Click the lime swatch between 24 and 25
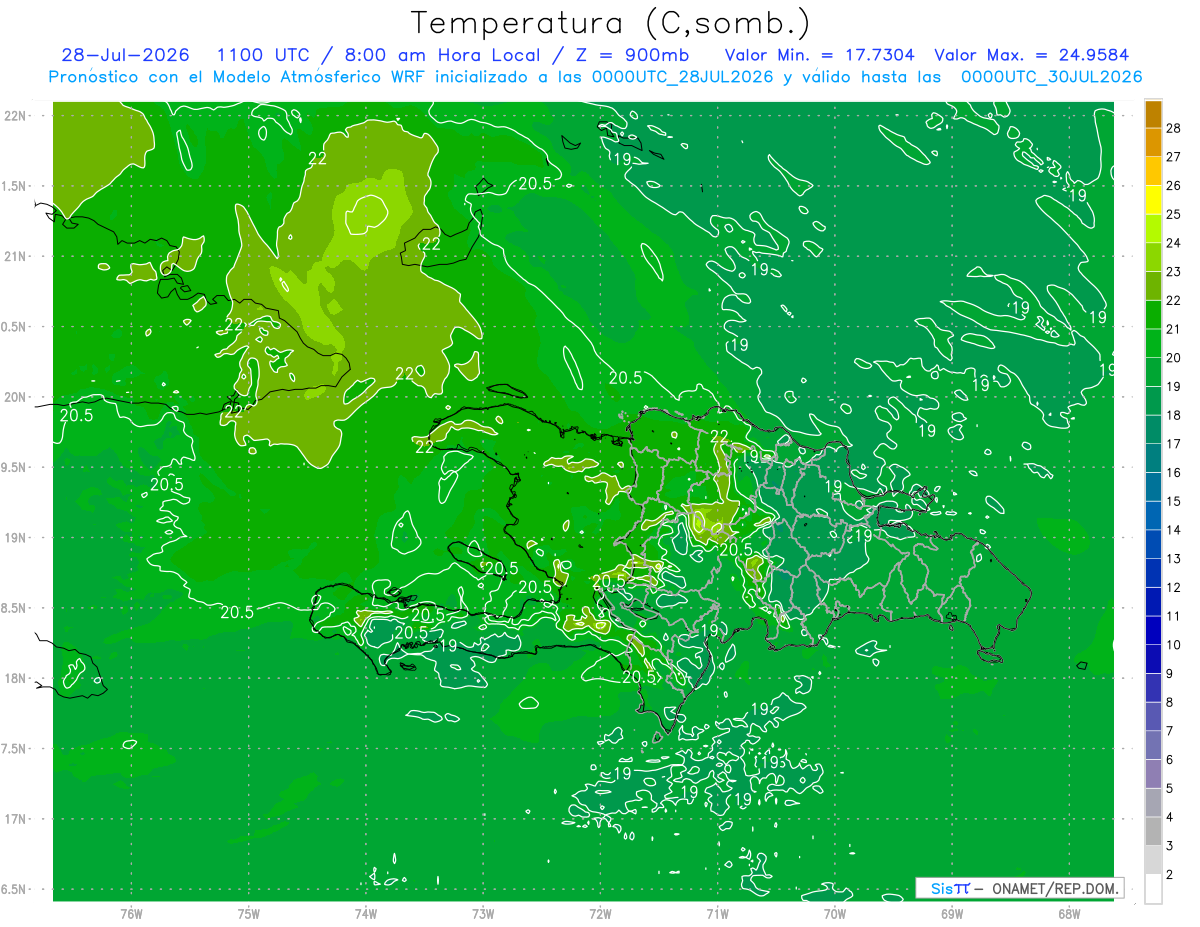Image resolution: width=1200 pixels, height=927 pixels. (1153, 229)
